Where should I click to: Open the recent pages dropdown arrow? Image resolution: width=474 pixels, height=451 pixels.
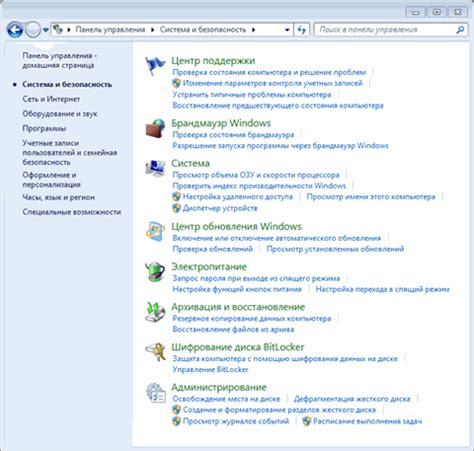coord(46,30)
